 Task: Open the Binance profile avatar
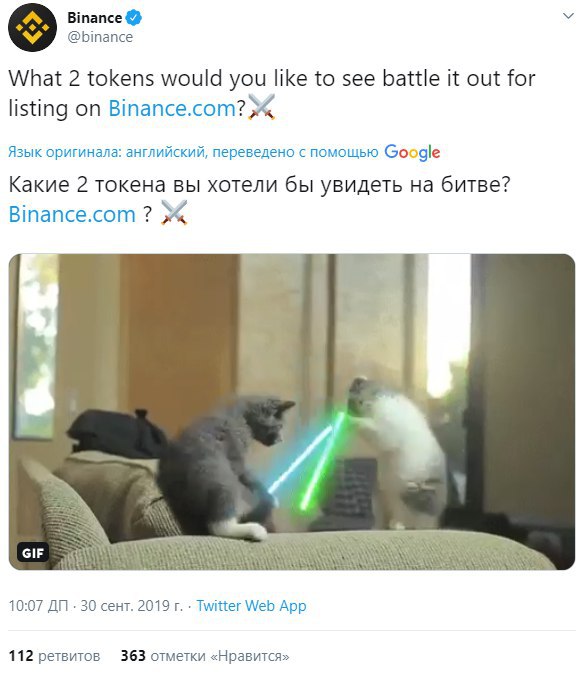pyautogui.click(x=32, y=27)
